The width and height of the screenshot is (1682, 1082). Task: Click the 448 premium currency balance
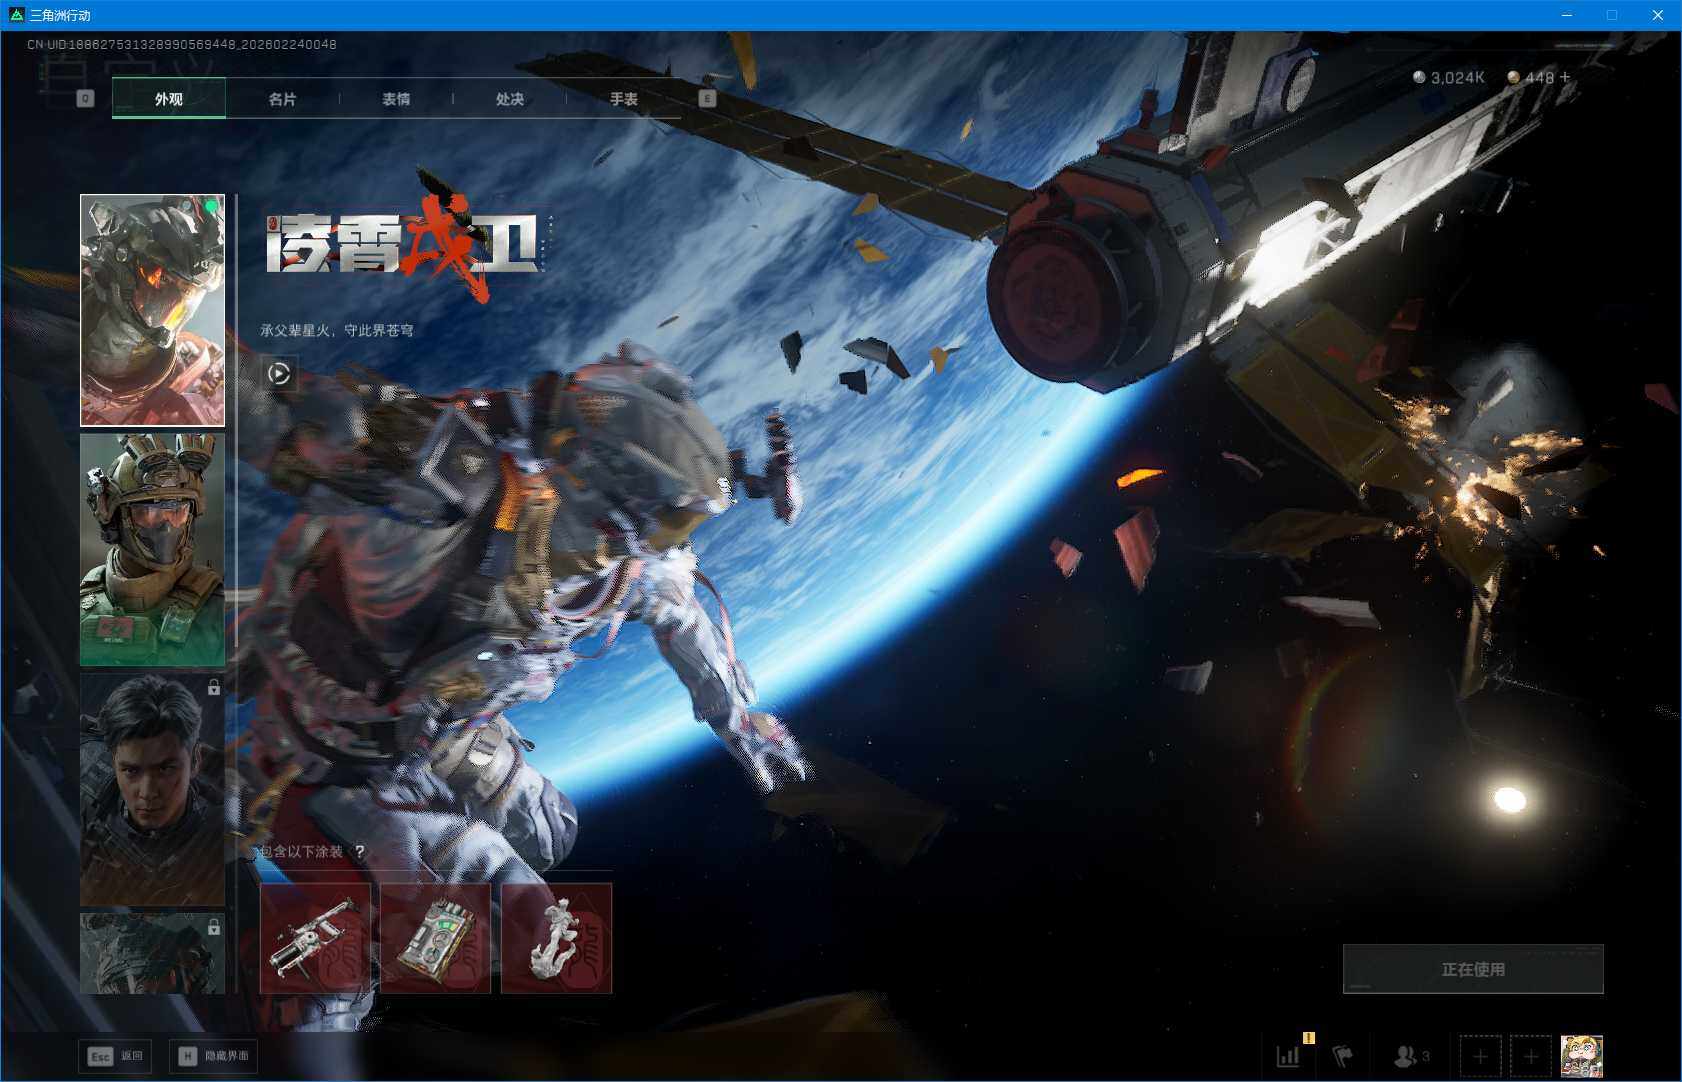click(1531, 78)
